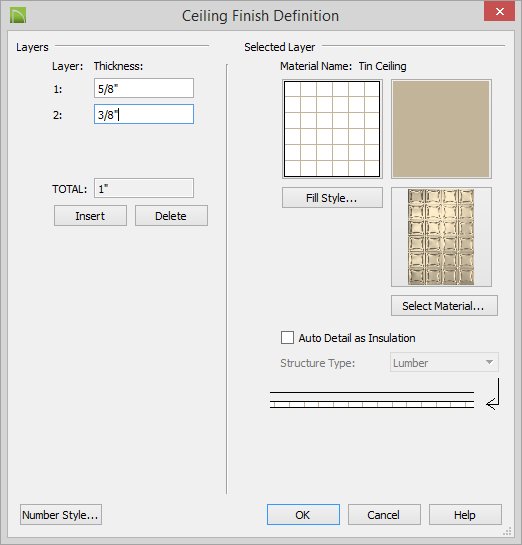This screenshot has width=522, height=545.
Task: Open the Fill Style dialog
Action: point(332,198)
